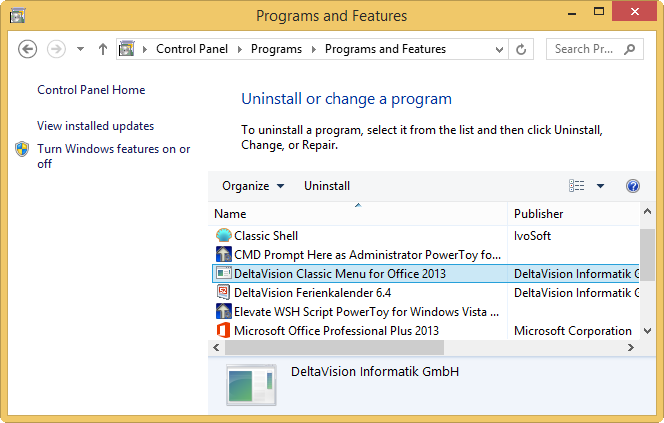Viewport: 664px width, 423px height.
Task: Maximize the Programs and Features window
Action: coord(599,12)
